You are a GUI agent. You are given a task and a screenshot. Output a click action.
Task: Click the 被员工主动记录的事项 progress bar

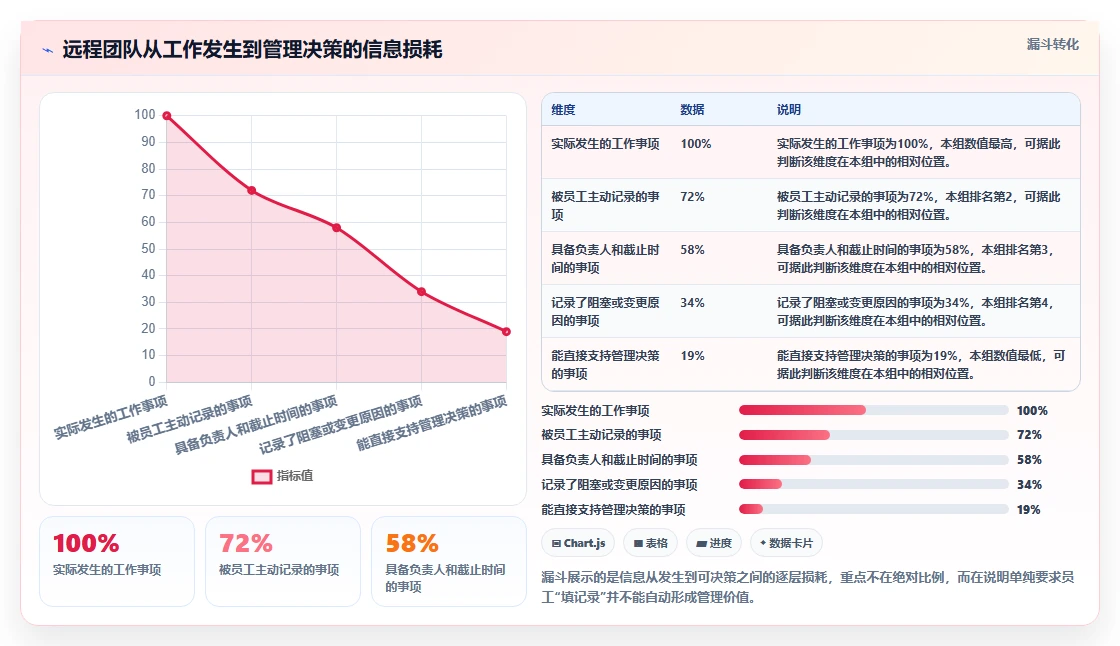874,434
